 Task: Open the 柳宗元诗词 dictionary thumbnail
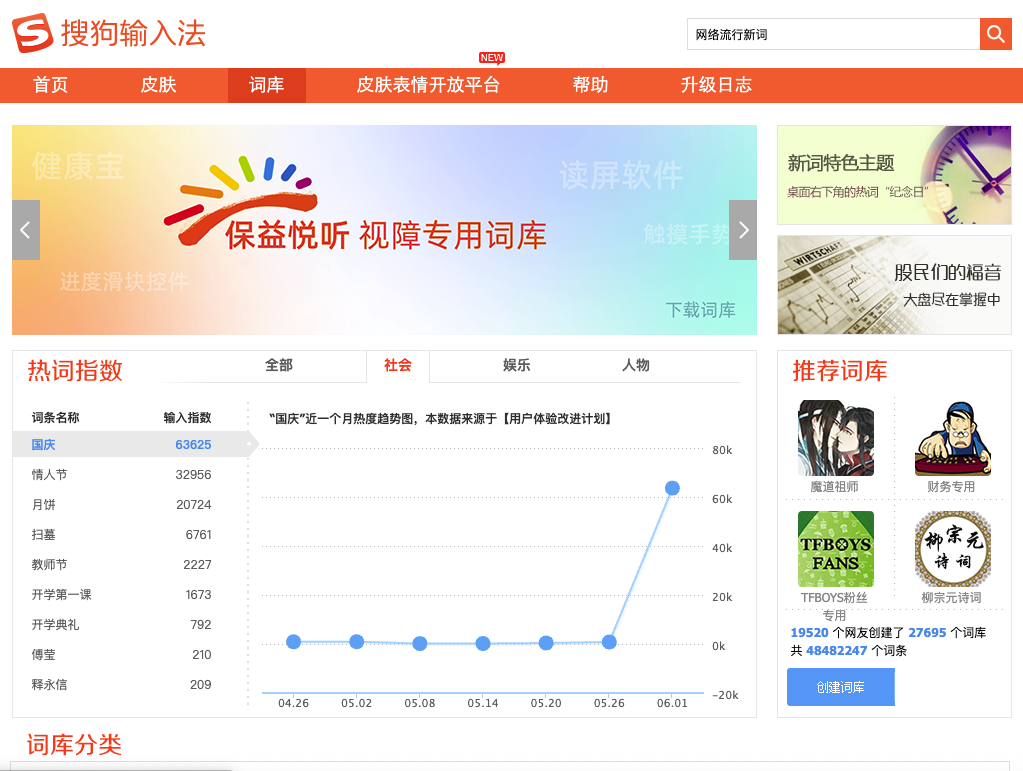[x=953, y=549]
